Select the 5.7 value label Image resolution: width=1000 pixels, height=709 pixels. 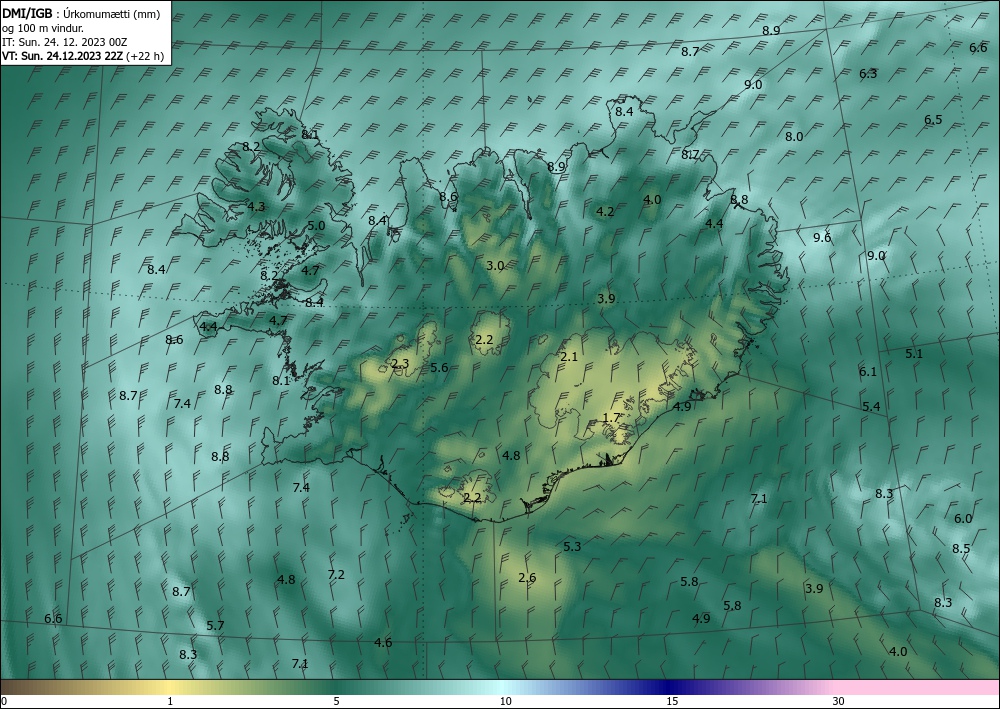click(x=216, y=625)
